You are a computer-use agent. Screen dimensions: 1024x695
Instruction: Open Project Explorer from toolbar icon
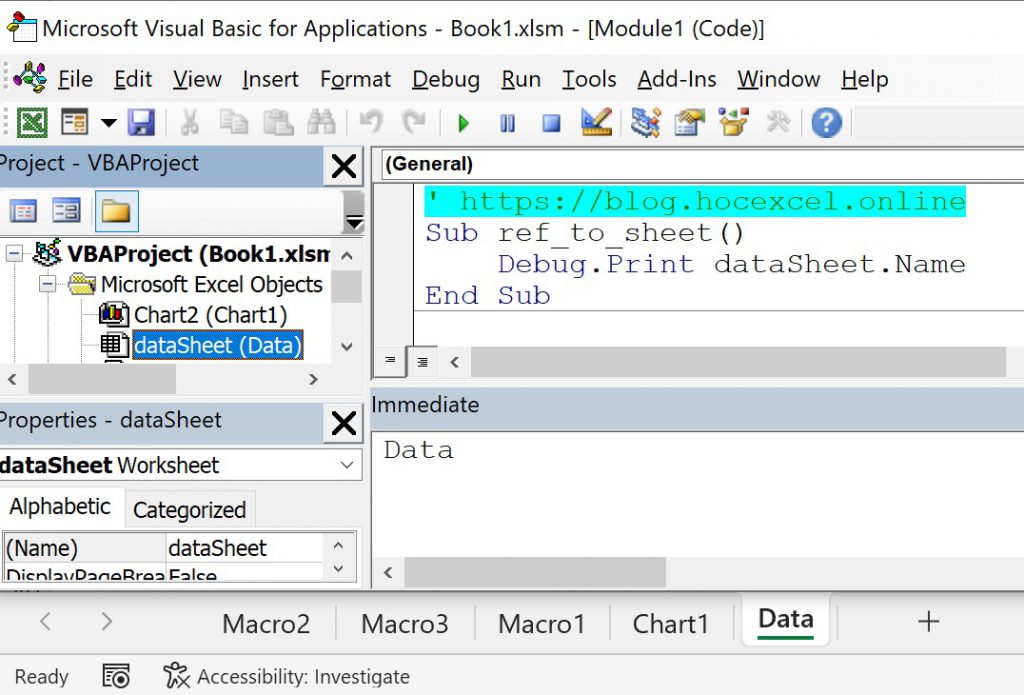coord(645,123)
